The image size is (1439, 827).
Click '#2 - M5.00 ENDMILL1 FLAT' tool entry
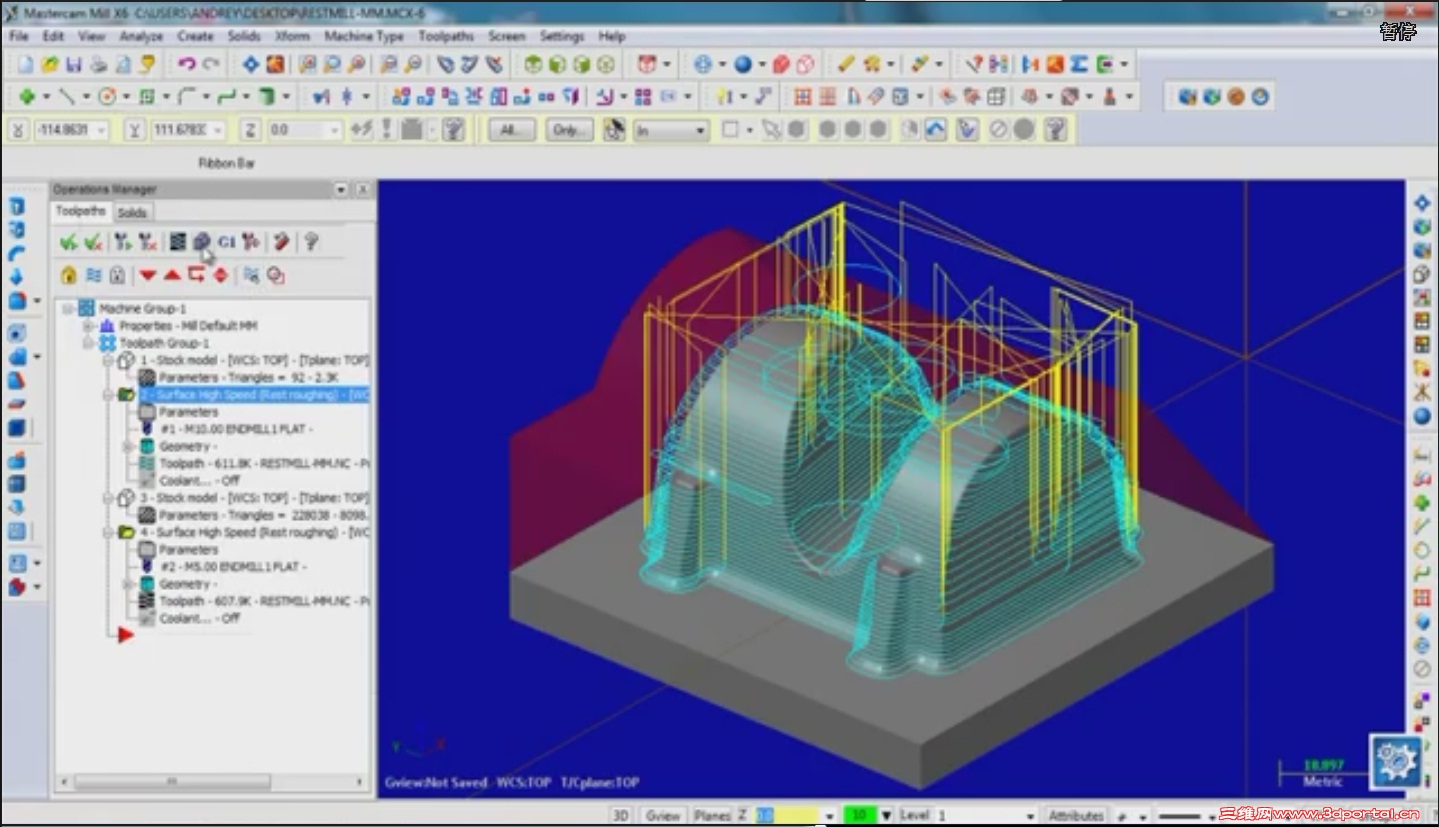coord(234,567)
